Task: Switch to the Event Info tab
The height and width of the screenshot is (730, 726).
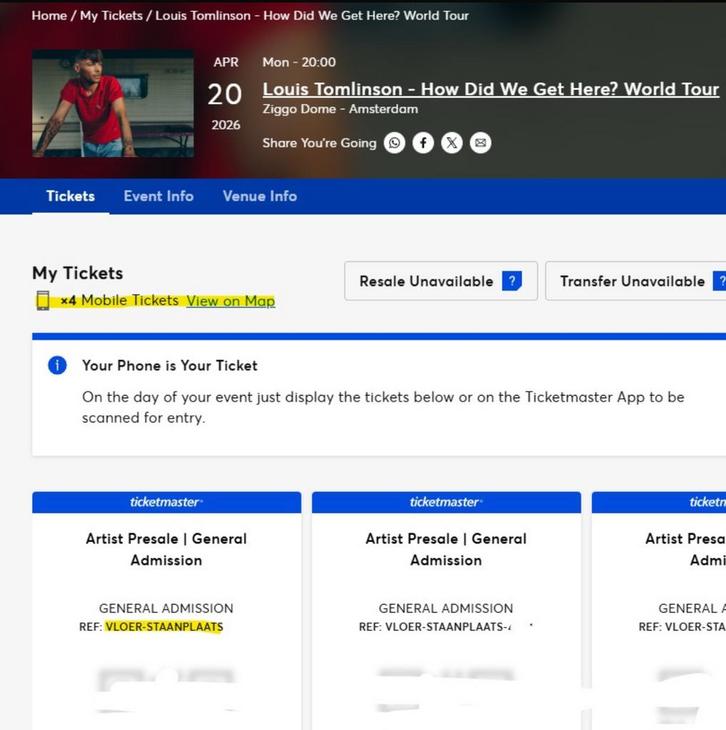Action: [158, 196]
